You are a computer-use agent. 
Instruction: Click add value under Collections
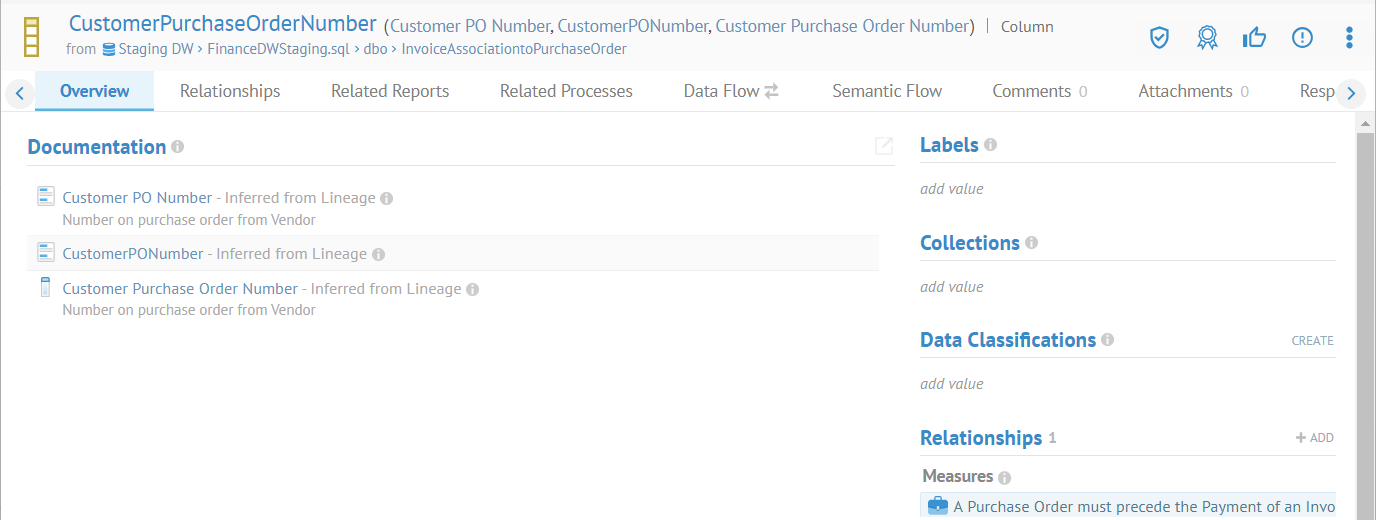(x=952, y=287)
